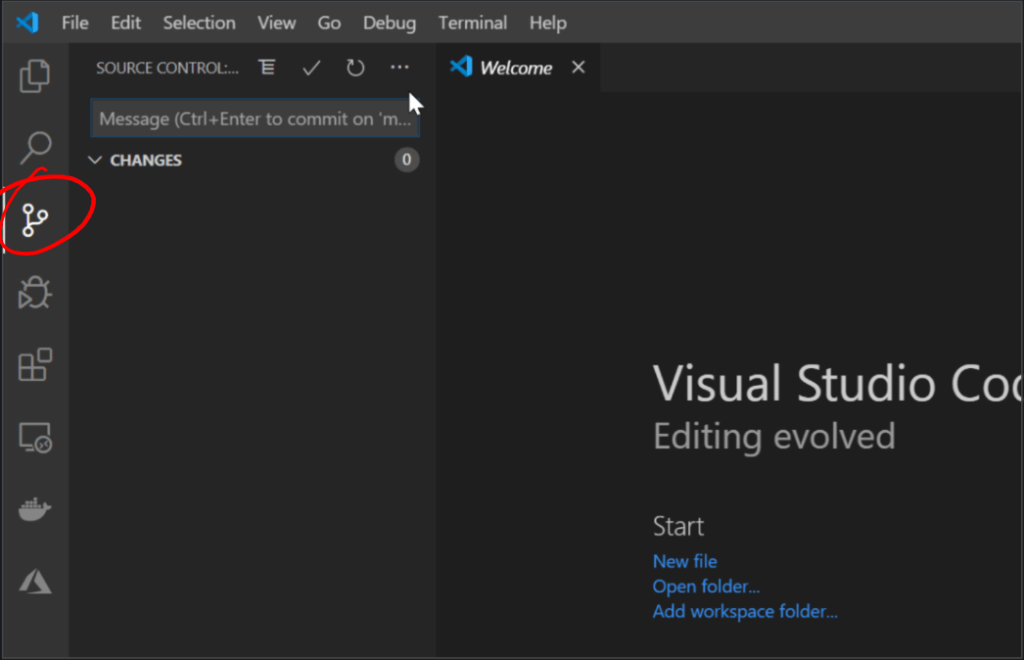This screenshot has height=660, width=1024.
Task: Open the Terminal menu
Action: point(472,23)
